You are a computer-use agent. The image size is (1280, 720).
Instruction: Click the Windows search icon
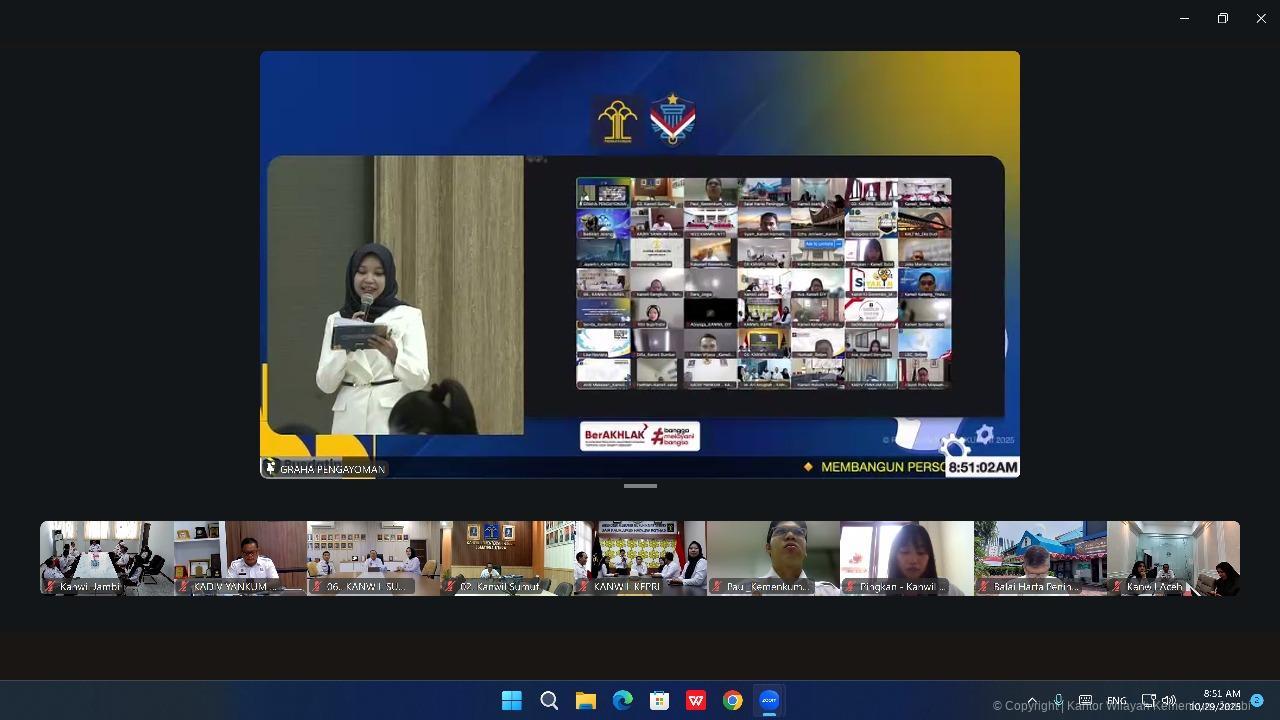pyautogui.click(x=549, y=700)
